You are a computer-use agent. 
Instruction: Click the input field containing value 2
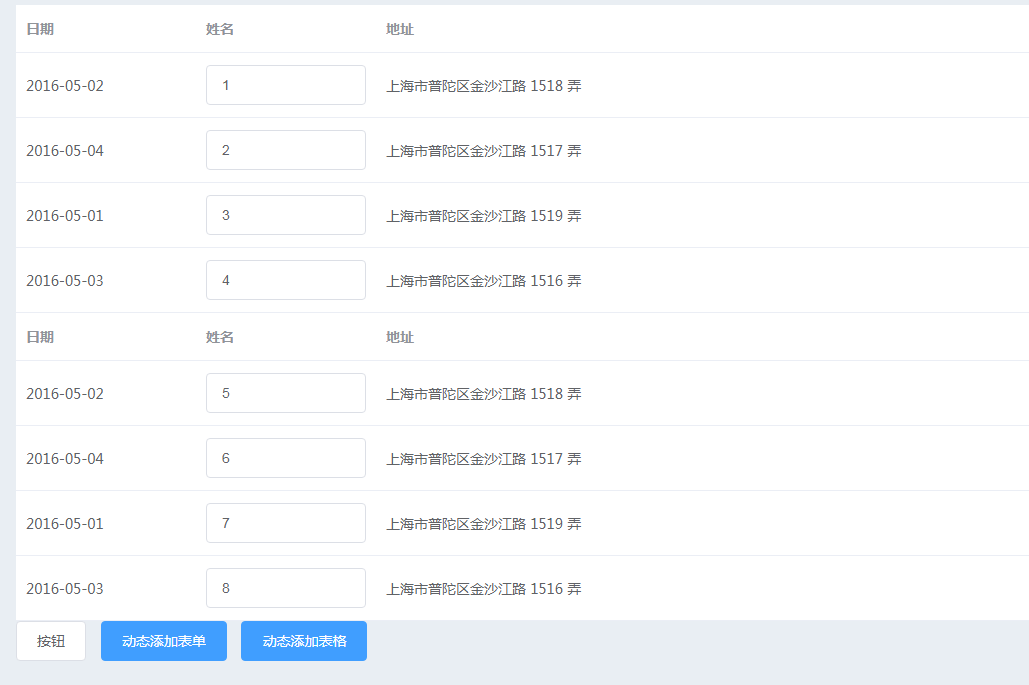click(285, 150)
